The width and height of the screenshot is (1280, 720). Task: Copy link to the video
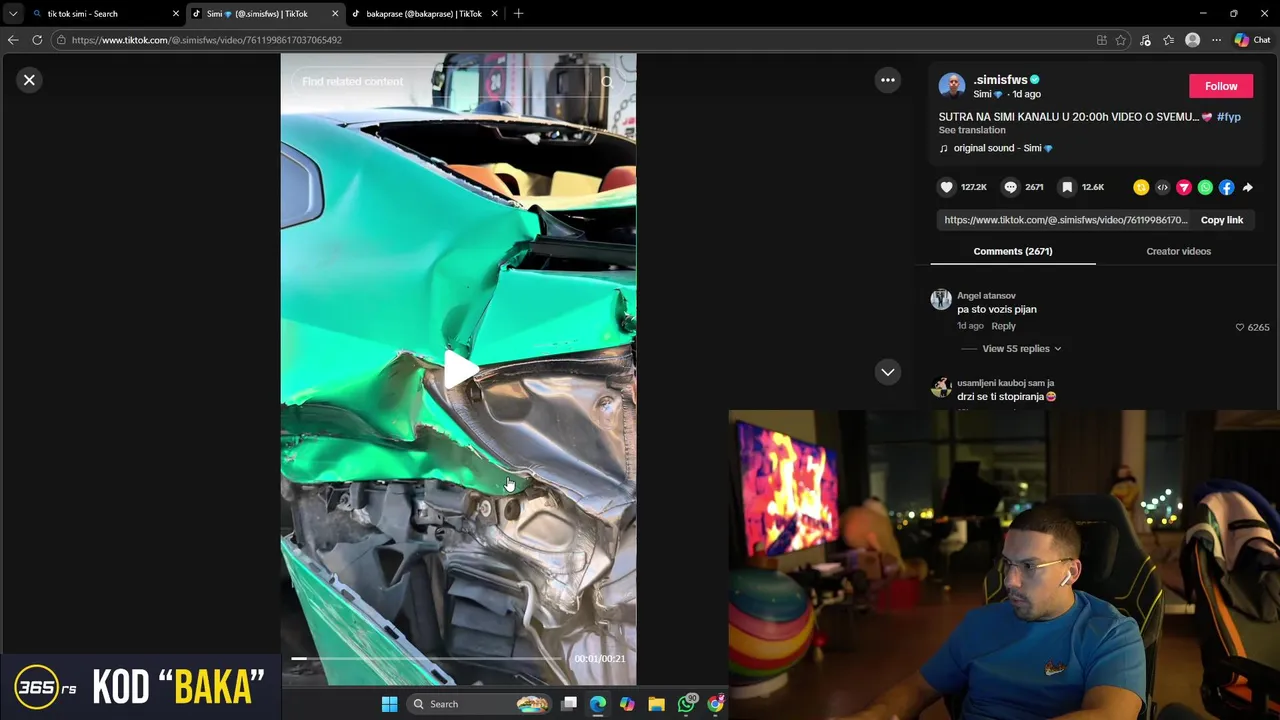(x=1221, y=220)
